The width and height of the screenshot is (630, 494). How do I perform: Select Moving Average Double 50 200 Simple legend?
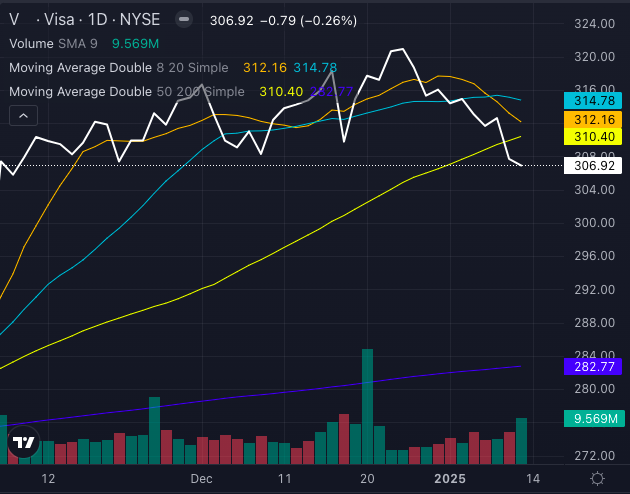(x=126, y=92)
